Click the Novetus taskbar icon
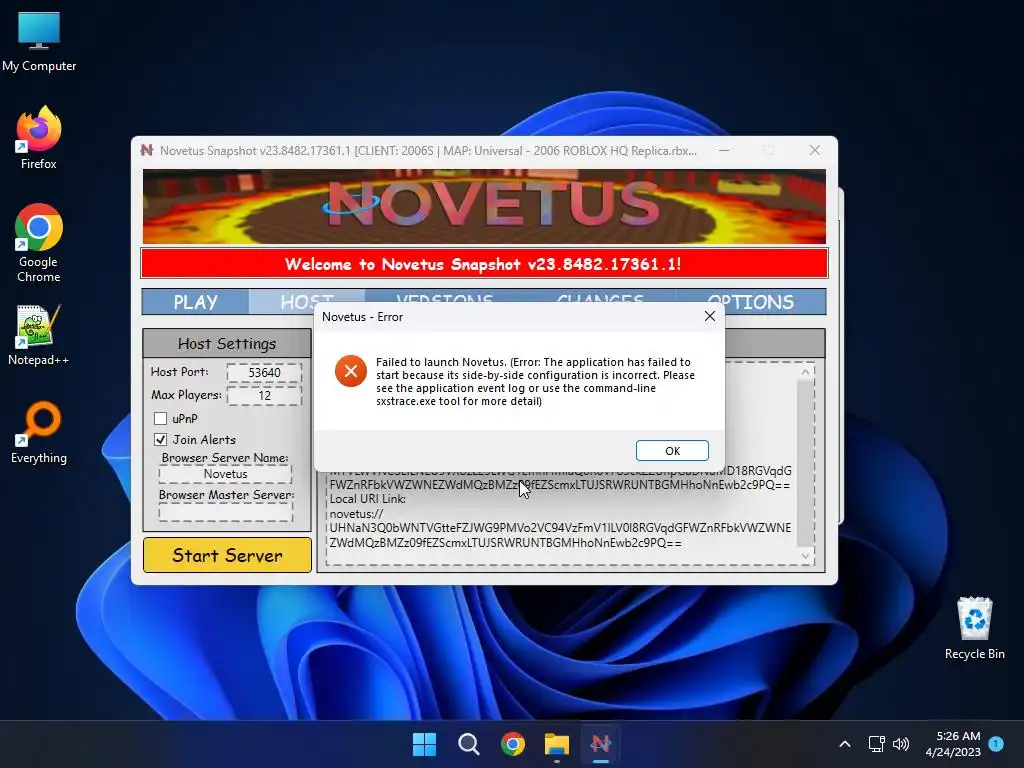Viewport: 1024px width, 768px height. (x=601, y=744)
